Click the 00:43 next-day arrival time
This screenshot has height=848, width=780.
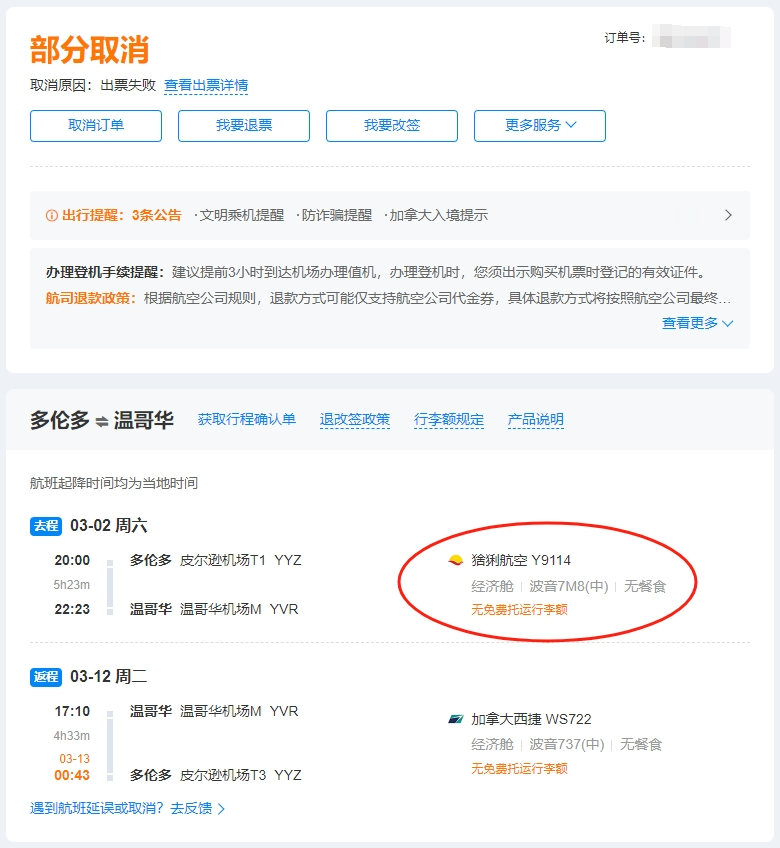tap(72, 775)
